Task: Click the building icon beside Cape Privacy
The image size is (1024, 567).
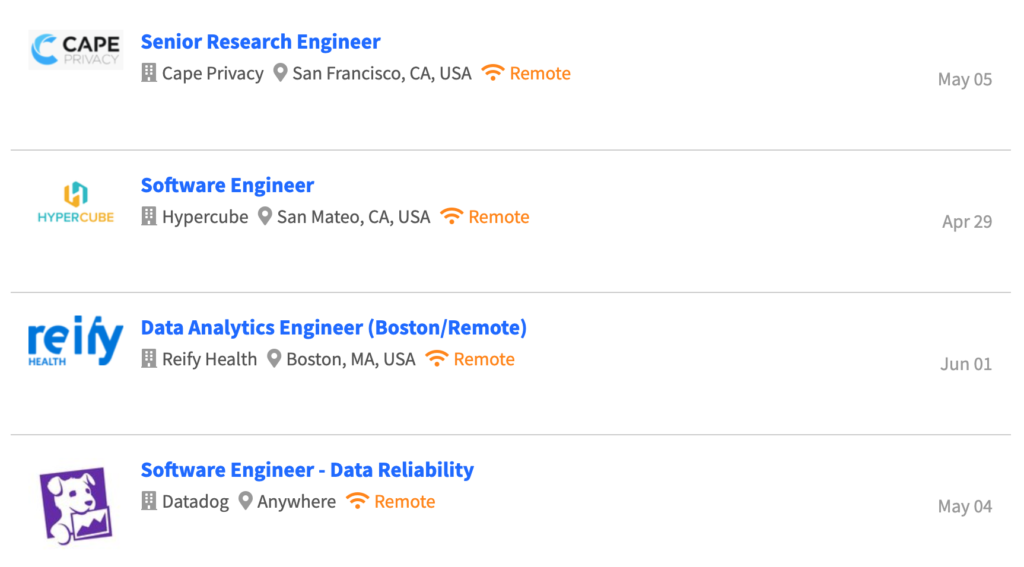Action: (x=149, y=73)
